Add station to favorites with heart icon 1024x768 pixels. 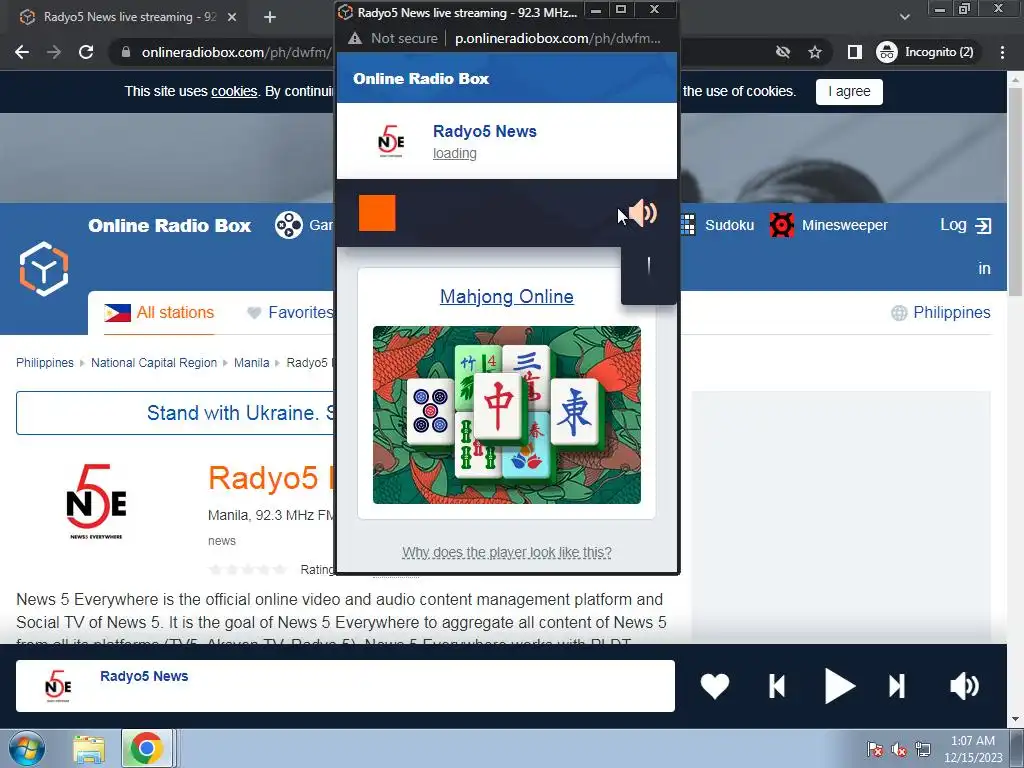714,686
